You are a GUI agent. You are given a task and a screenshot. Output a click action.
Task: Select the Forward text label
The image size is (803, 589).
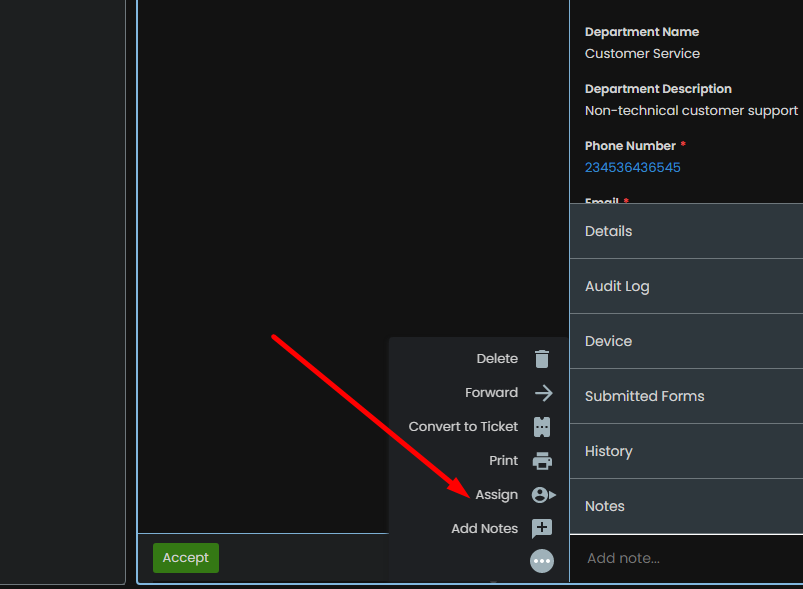[491, 393]
